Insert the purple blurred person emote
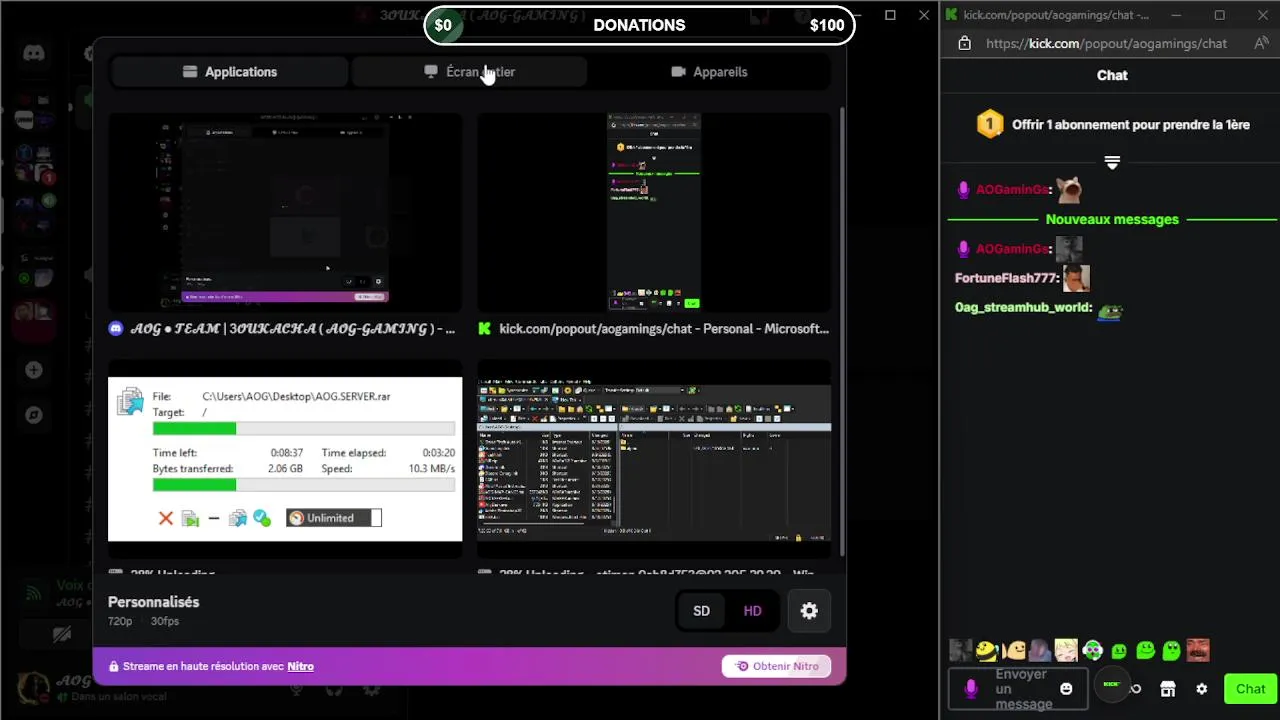The width and height of the screenshot is (1280, 720). [x=1040, y=651]
